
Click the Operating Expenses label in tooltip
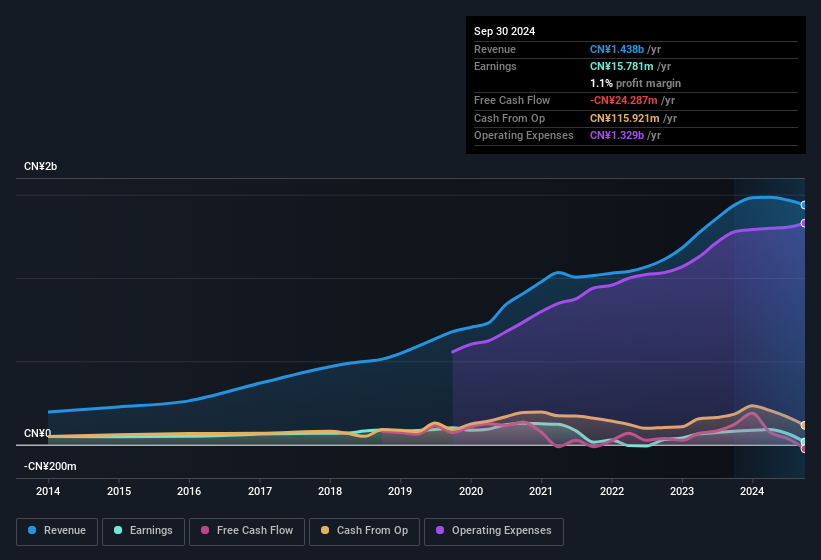click(524, 135)
